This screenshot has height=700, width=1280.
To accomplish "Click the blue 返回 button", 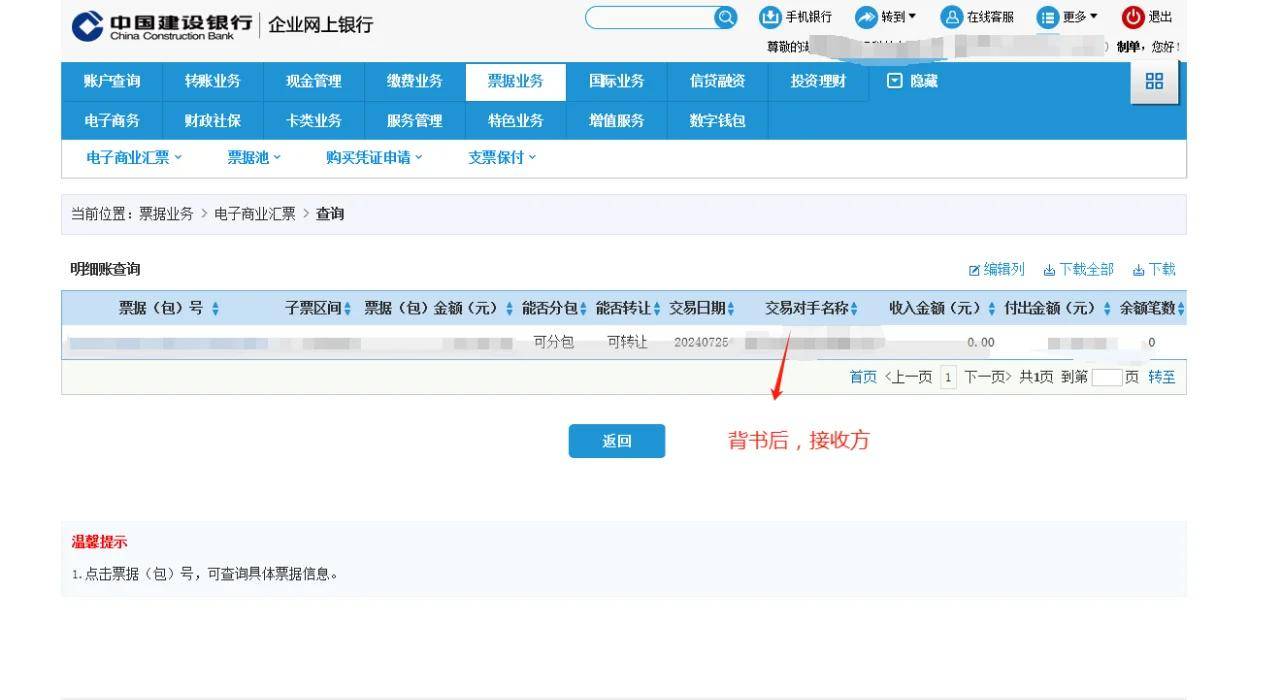I will (x=616, y=441).
